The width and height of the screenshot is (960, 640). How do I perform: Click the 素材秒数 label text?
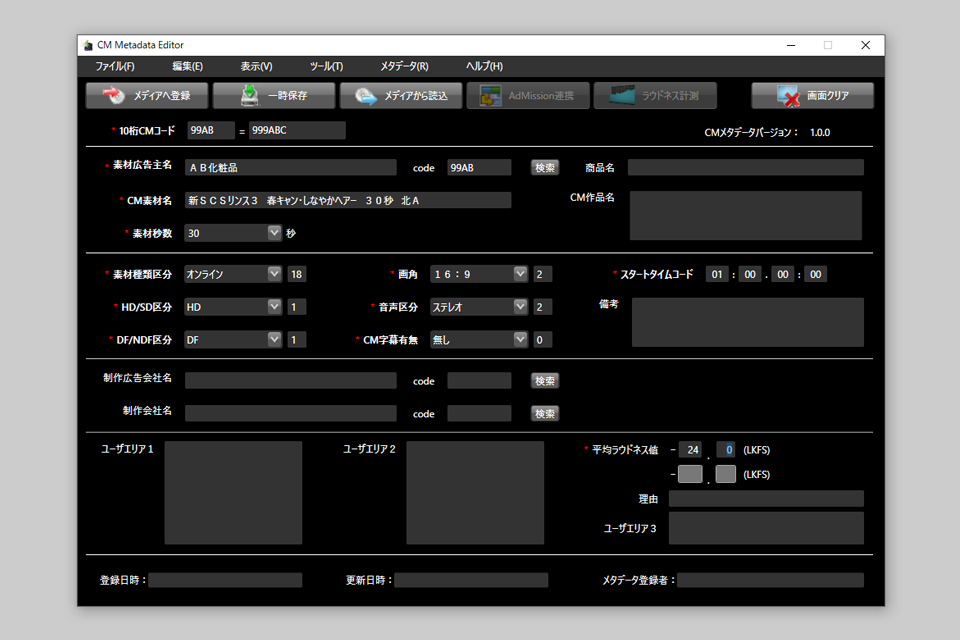click(152, 233)
